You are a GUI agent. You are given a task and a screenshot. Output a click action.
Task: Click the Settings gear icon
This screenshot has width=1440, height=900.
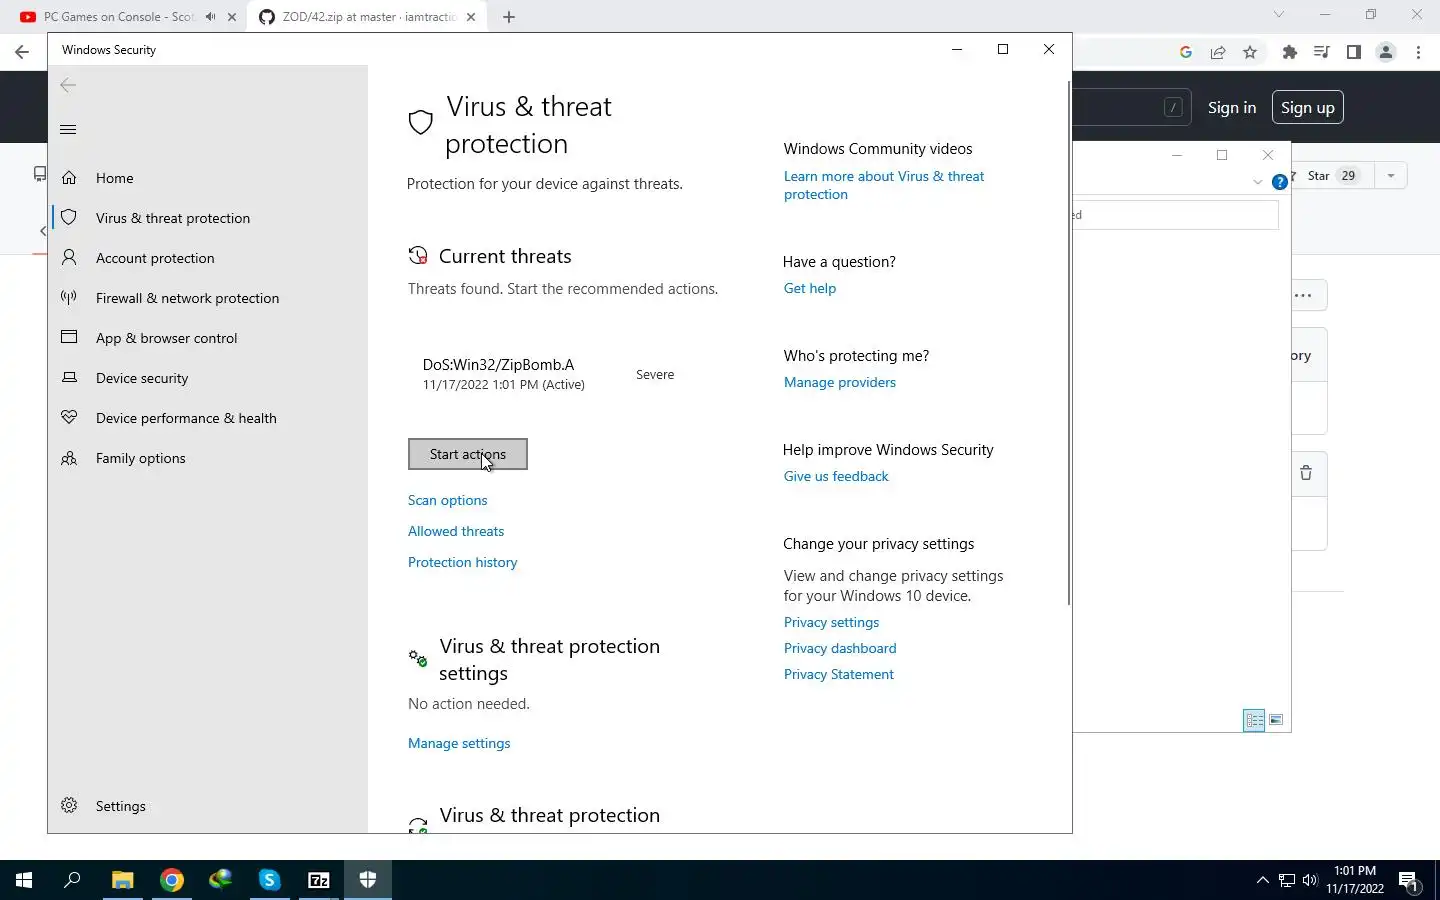point(69,805)
